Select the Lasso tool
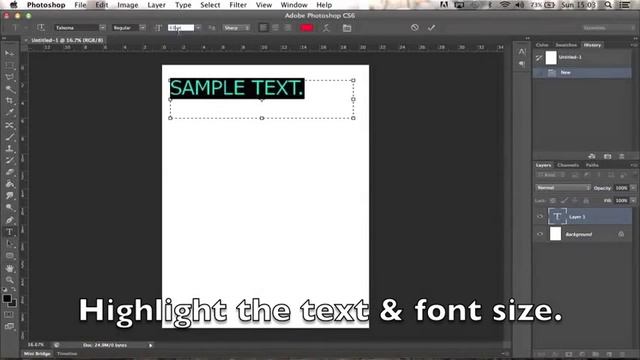640x360 pixels. tap(9, 77)
